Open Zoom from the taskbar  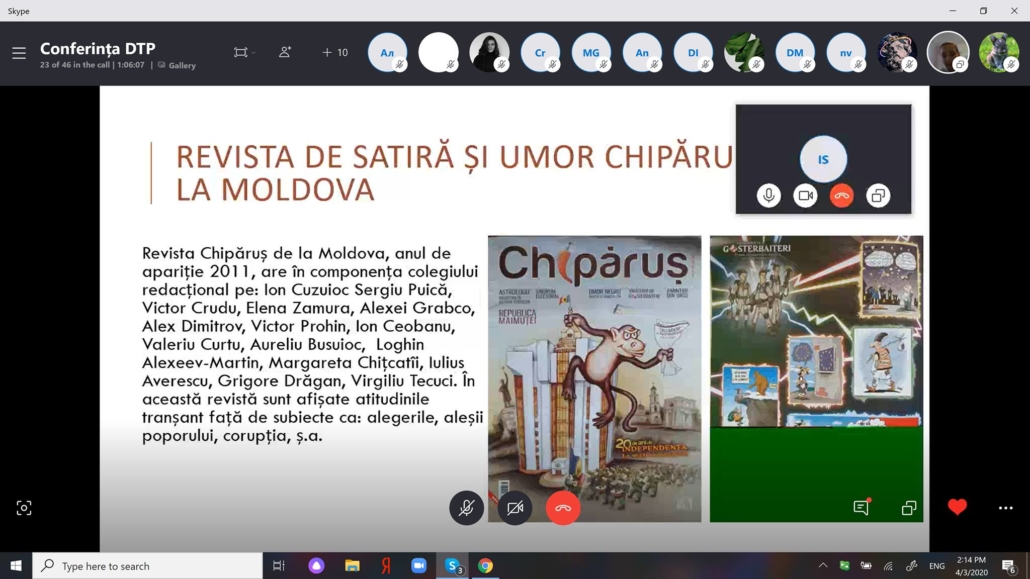click(419, 566)
